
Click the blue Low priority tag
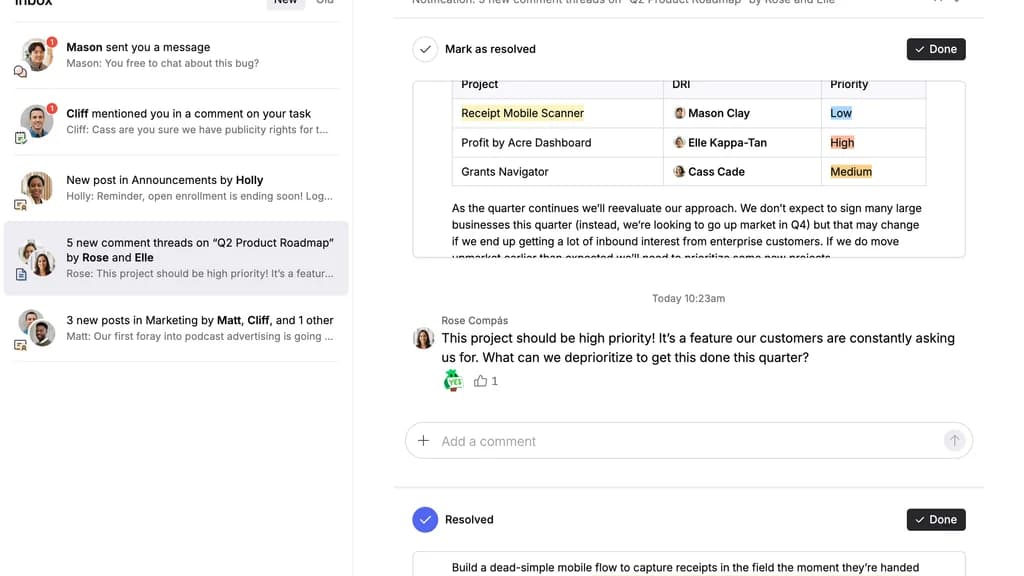[841, 113]
